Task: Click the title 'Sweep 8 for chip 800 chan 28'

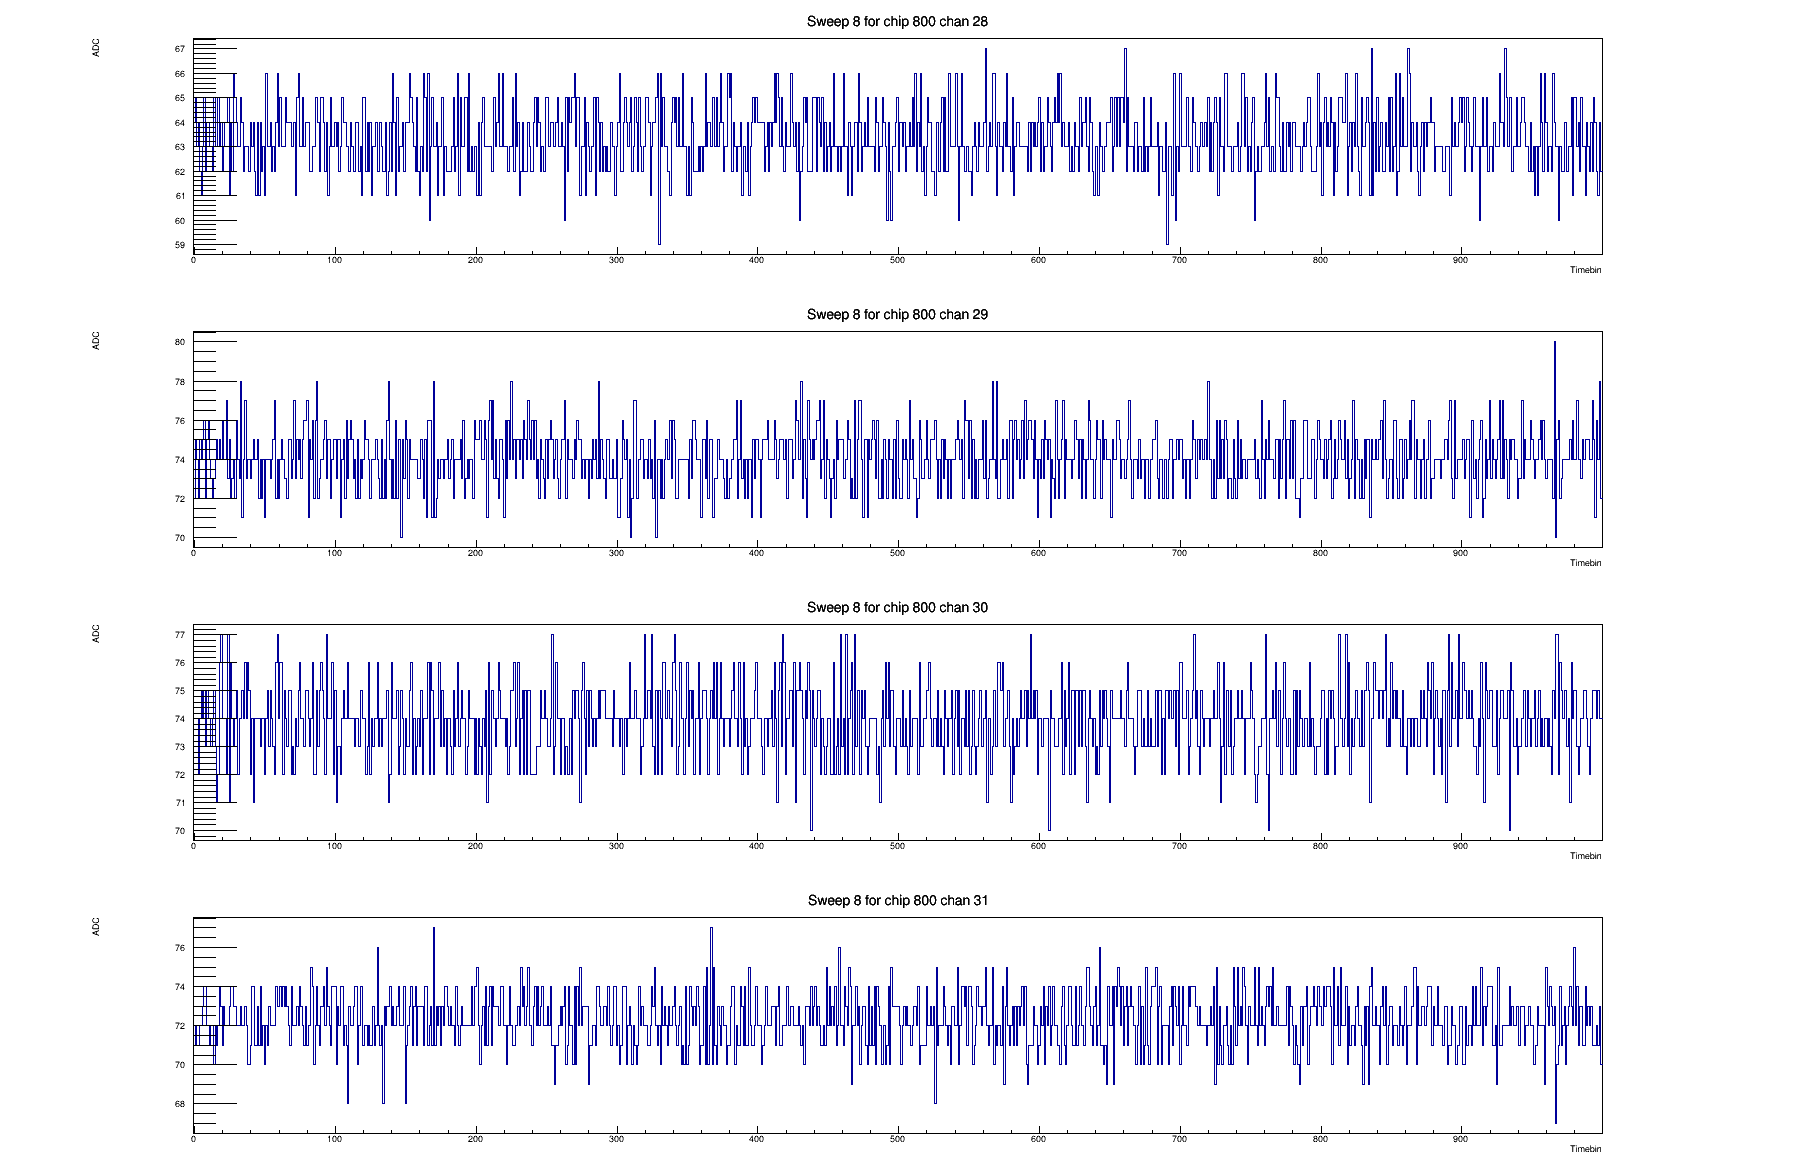Action: pos(897,21)
